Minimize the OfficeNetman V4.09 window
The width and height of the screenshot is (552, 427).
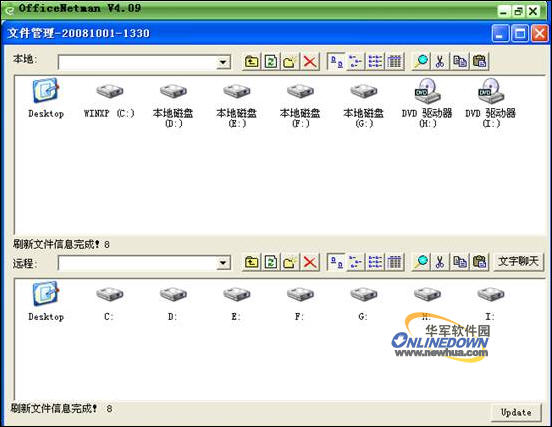(x=504, y=11)
